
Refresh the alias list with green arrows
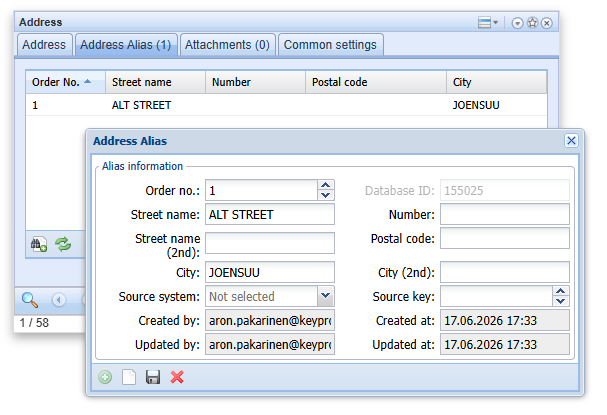pyautogui.click(x=63, y=244)
